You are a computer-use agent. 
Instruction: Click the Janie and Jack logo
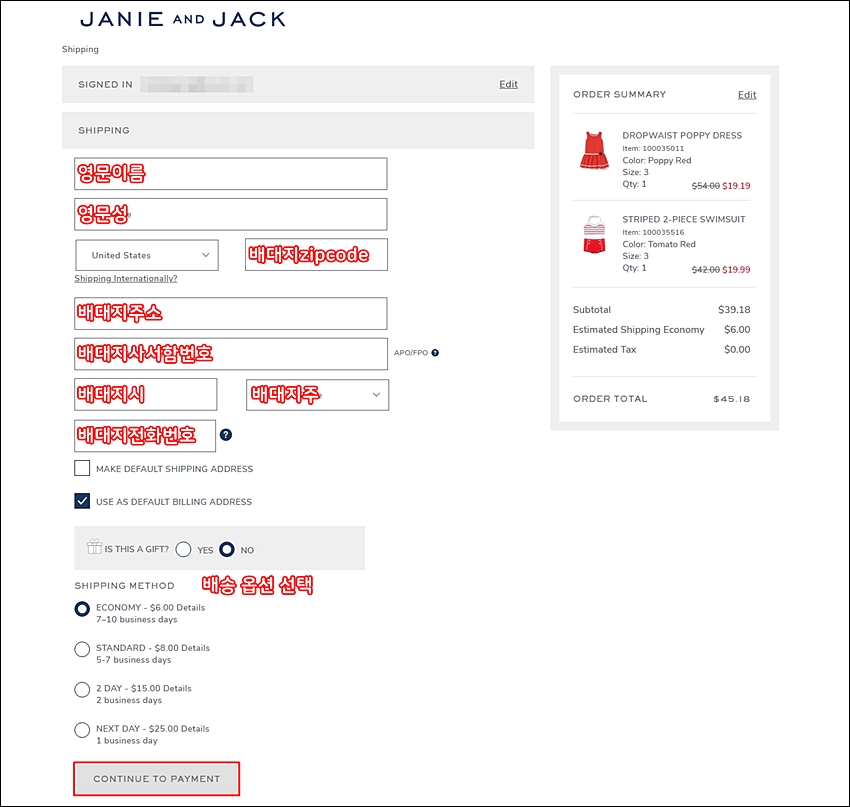183,20
